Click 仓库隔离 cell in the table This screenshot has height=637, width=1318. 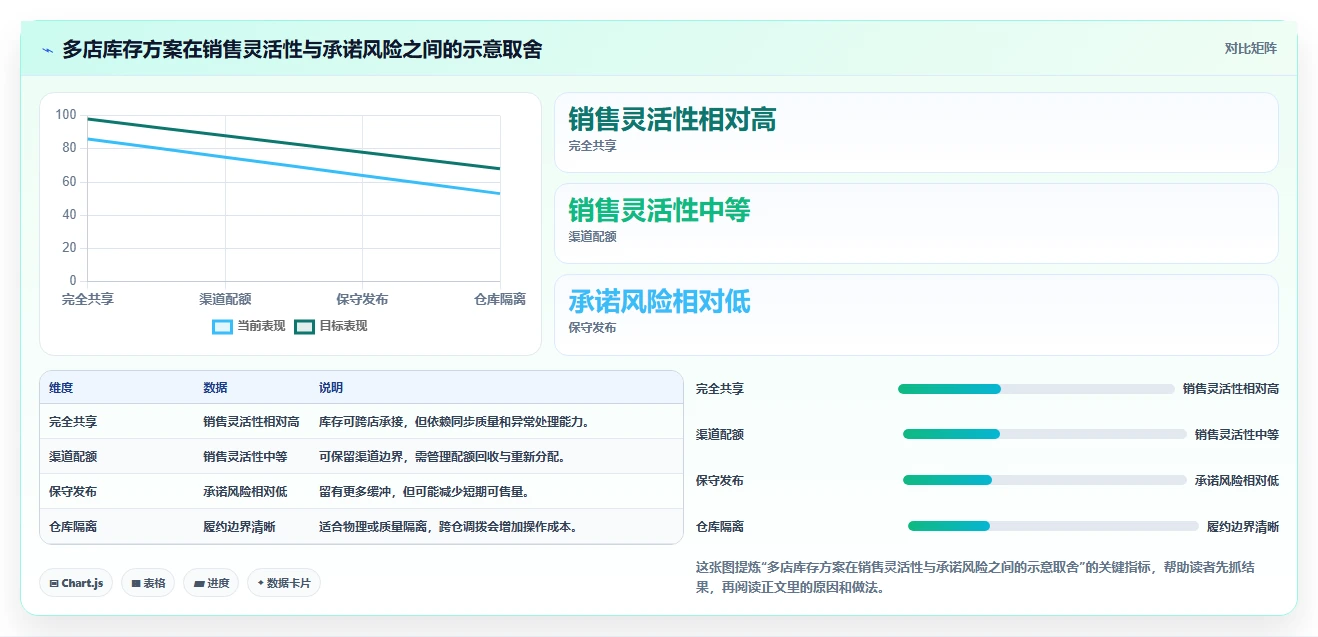tap(73, 527)
